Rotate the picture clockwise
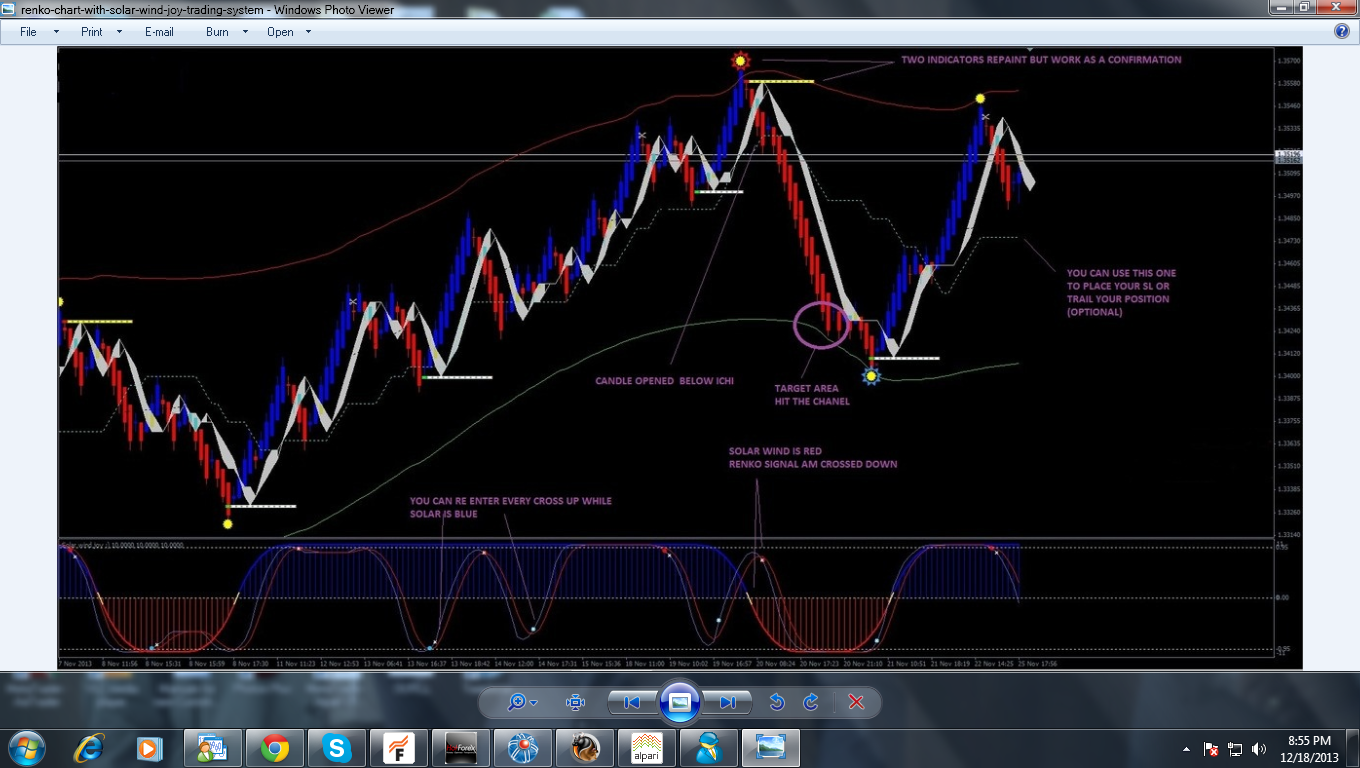 click(x=811, y=702)
